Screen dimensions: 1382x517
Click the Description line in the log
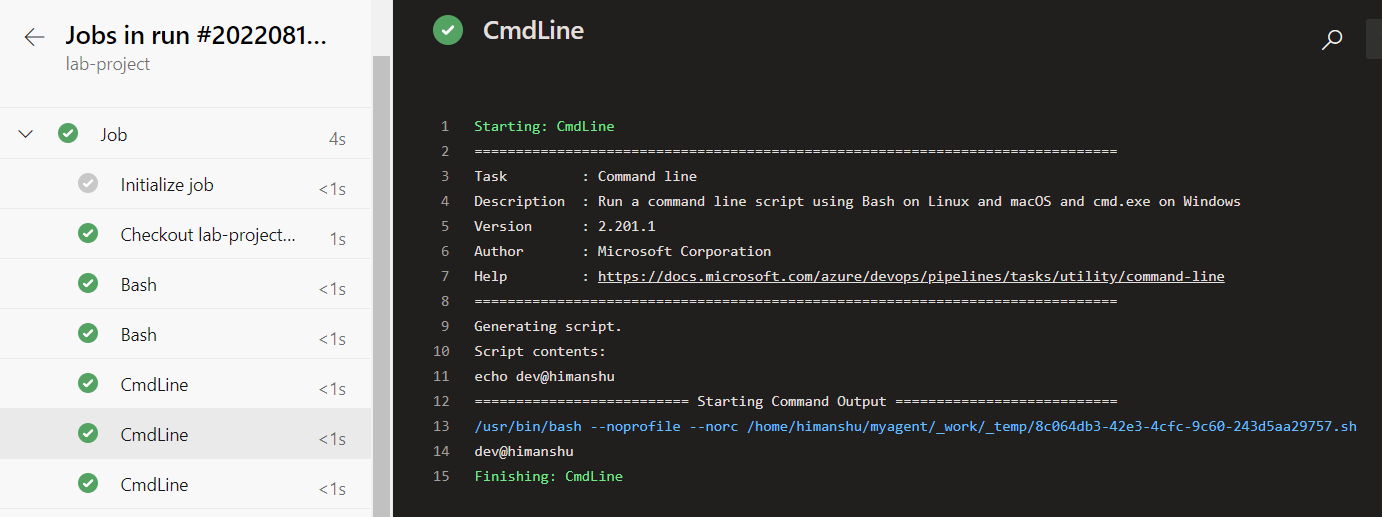pyautogui.click(x=857, y=201)
